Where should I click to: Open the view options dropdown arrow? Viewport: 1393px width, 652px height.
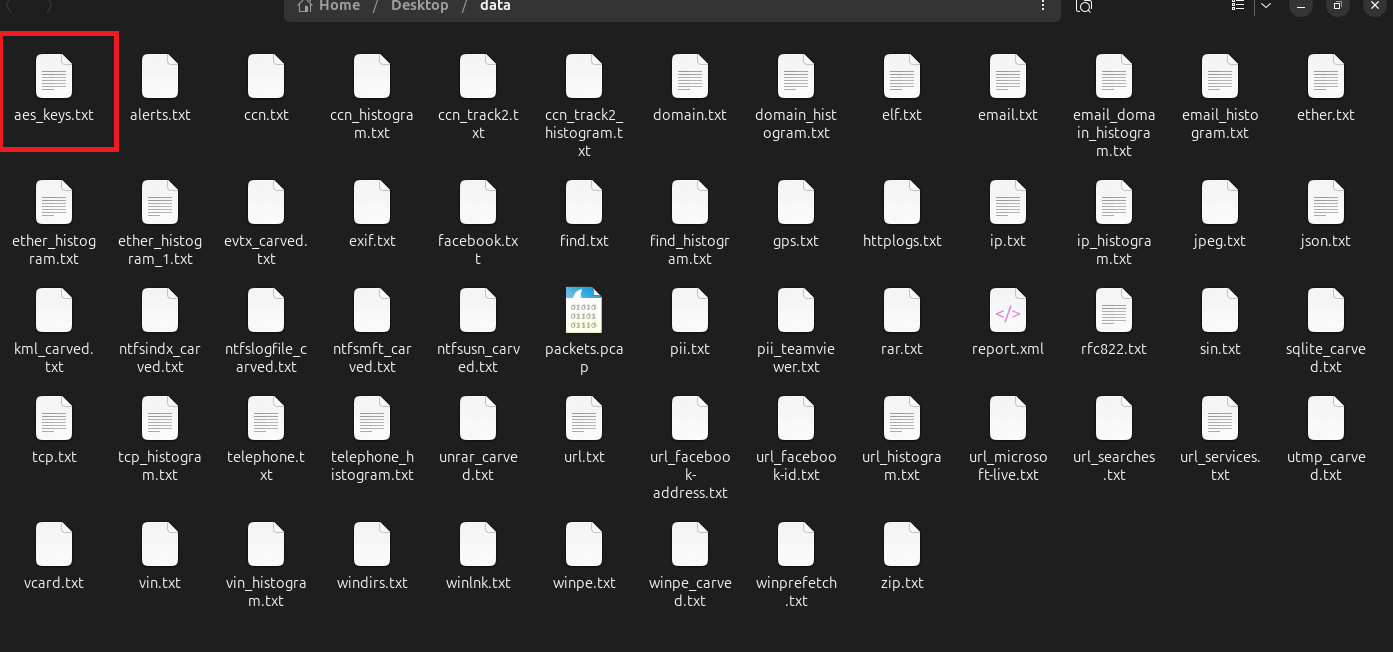point(1266,6)
